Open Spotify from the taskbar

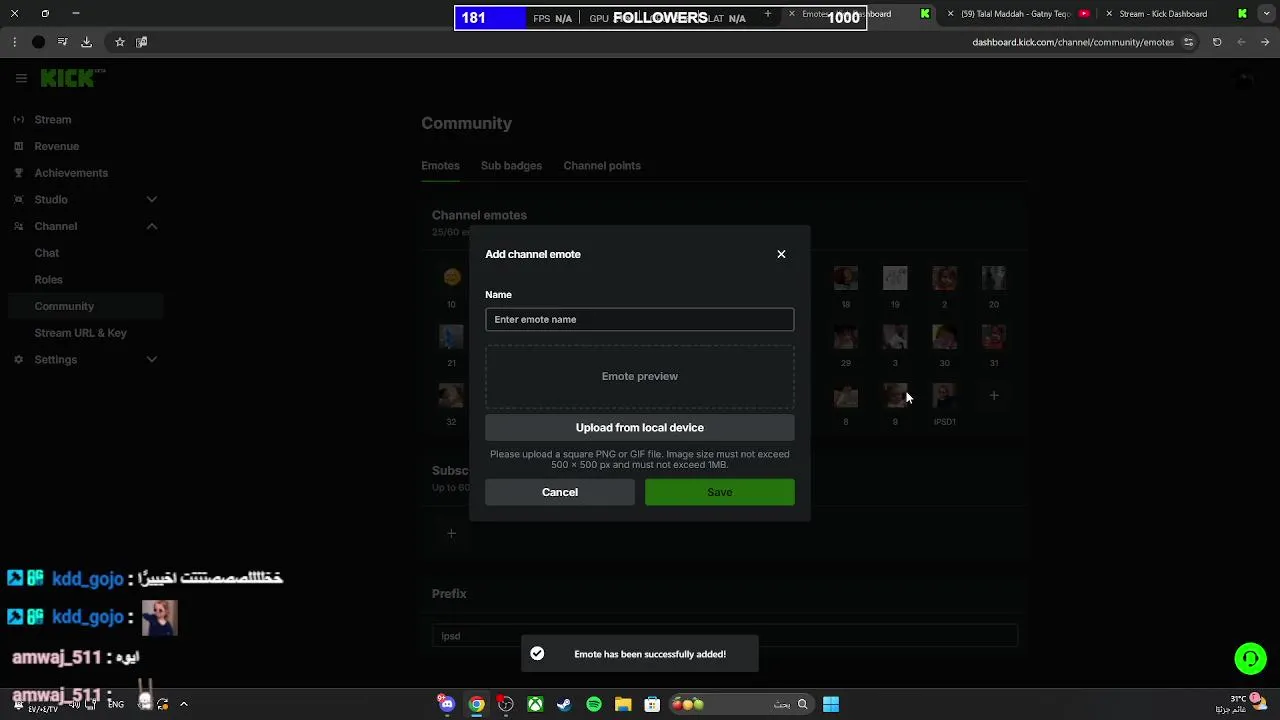(594, 704)
